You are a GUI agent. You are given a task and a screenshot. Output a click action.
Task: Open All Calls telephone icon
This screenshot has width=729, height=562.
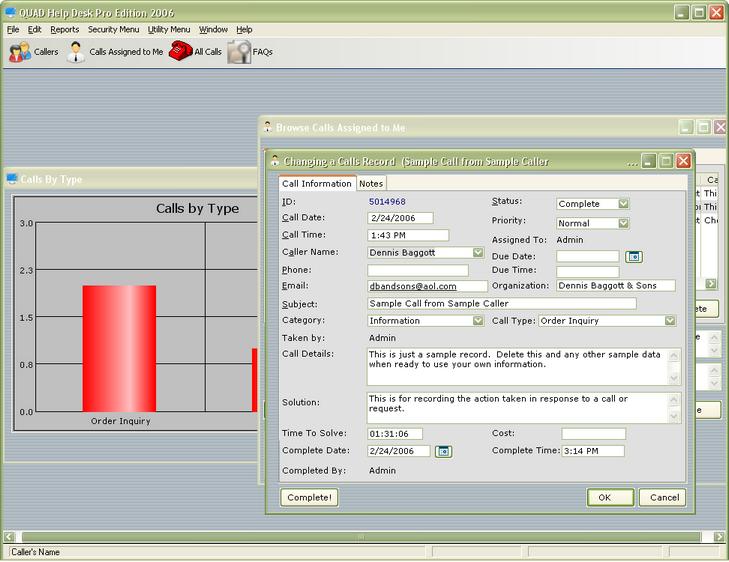click(x=180, y=52)
